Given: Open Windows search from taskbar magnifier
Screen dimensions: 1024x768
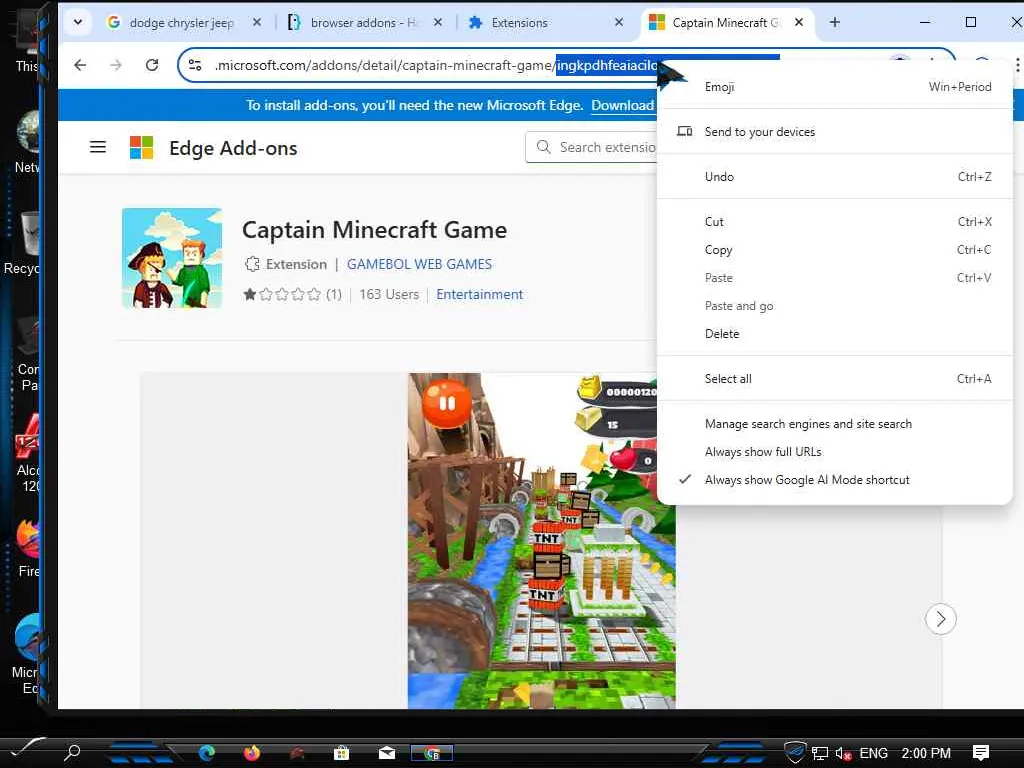Looking at the screenshot, I should (72, 752).
